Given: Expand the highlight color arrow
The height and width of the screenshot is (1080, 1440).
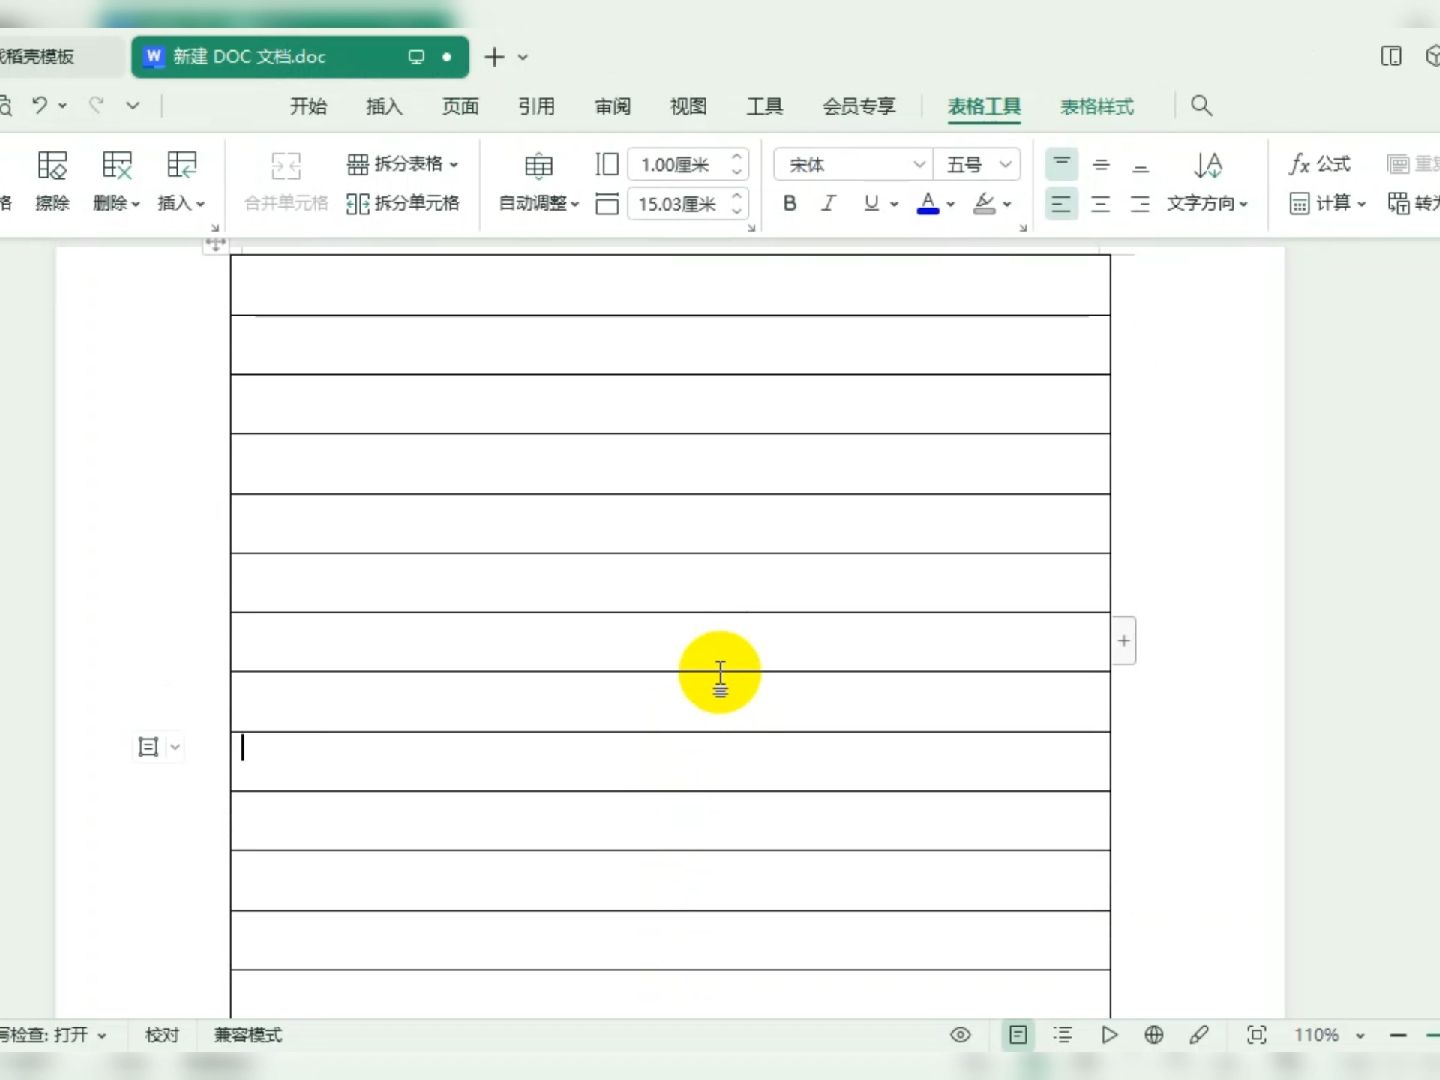Looking at the screenshot, I should 1007,204.
